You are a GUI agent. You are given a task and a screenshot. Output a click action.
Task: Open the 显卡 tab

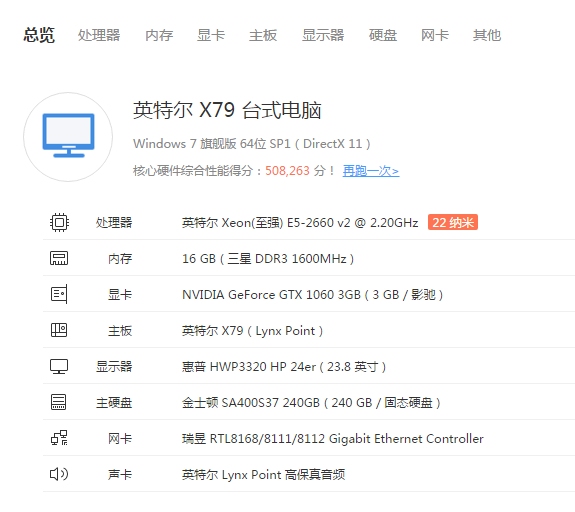click(211, 35)
